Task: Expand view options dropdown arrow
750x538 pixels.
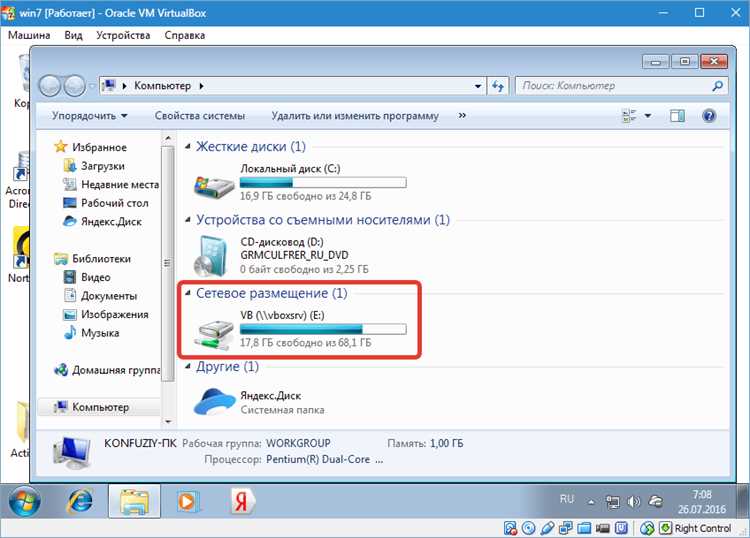Action: point(648,116)
